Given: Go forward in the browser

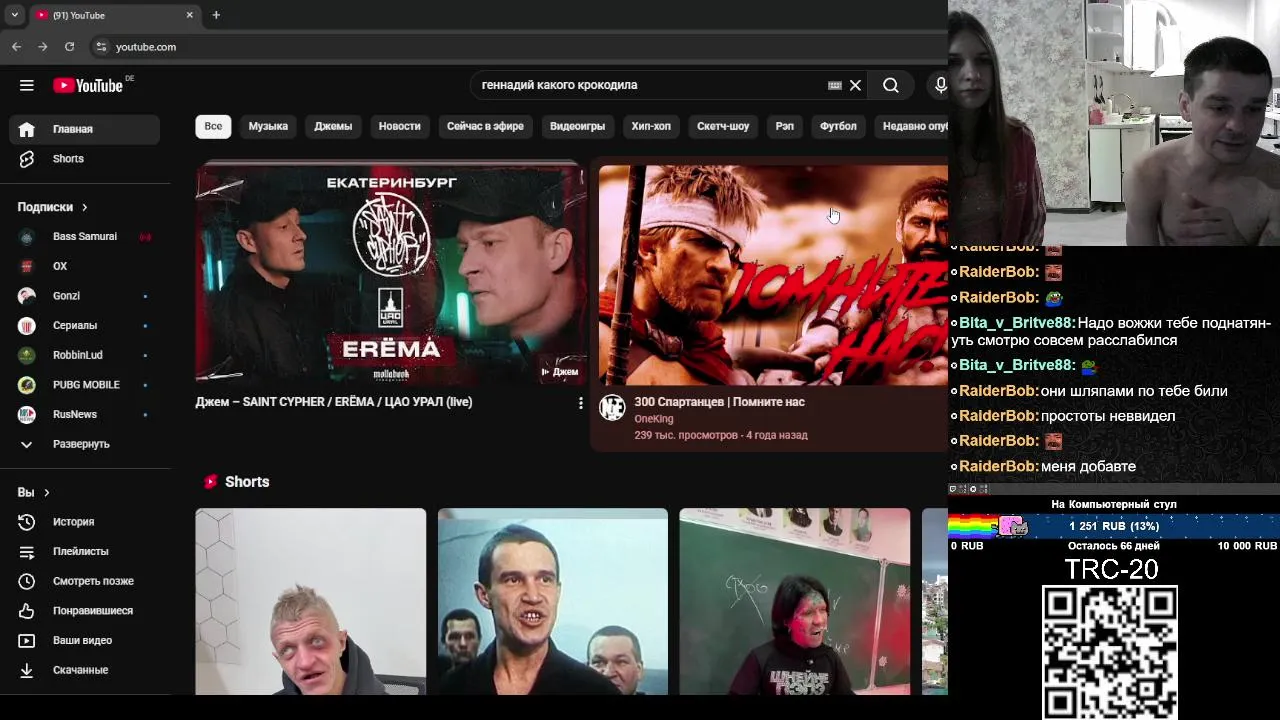Looking at the screenshot, I should coord(42,46).
